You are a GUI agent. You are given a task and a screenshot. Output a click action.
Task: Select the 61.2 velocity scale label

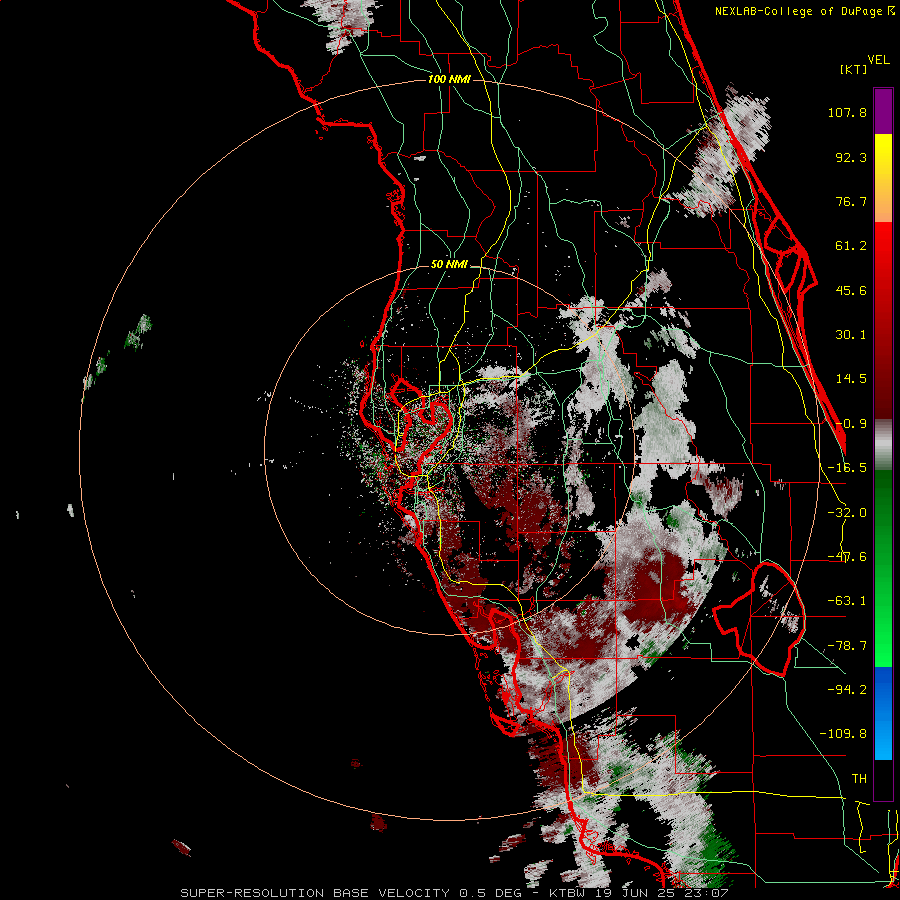coord(851,246)
